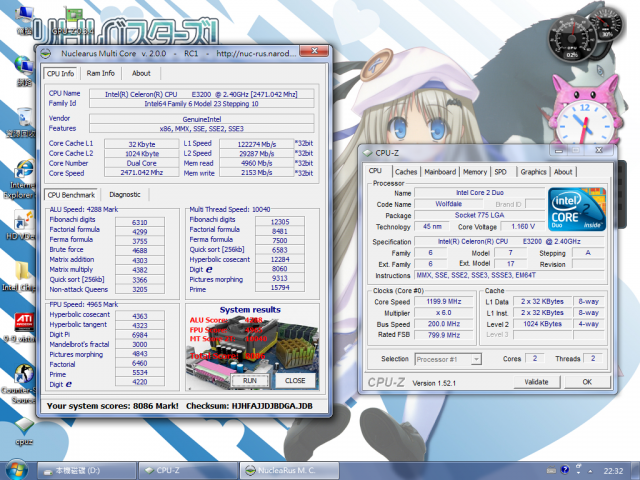Expand the Processor #1 selection dropdown
The width and height of the screenshot is (640, 480).
[x=476, y=359]
